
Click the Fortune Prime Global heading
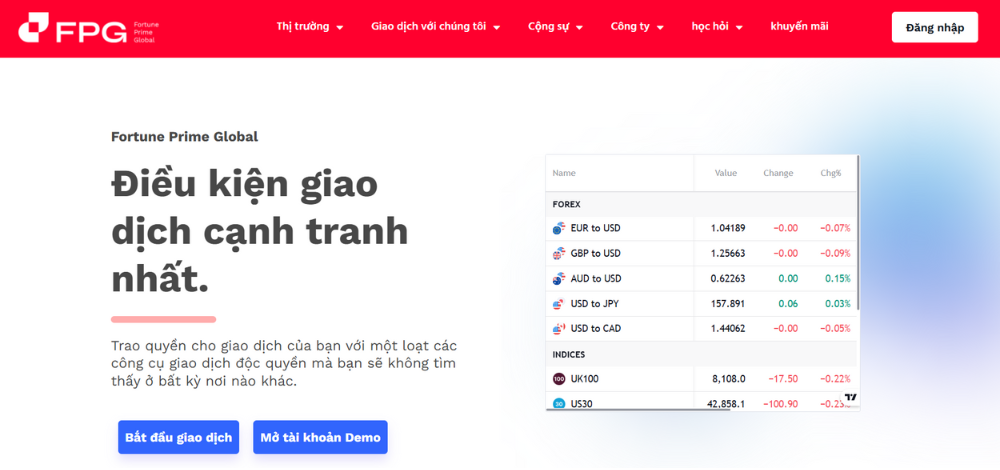click(184, 136)
